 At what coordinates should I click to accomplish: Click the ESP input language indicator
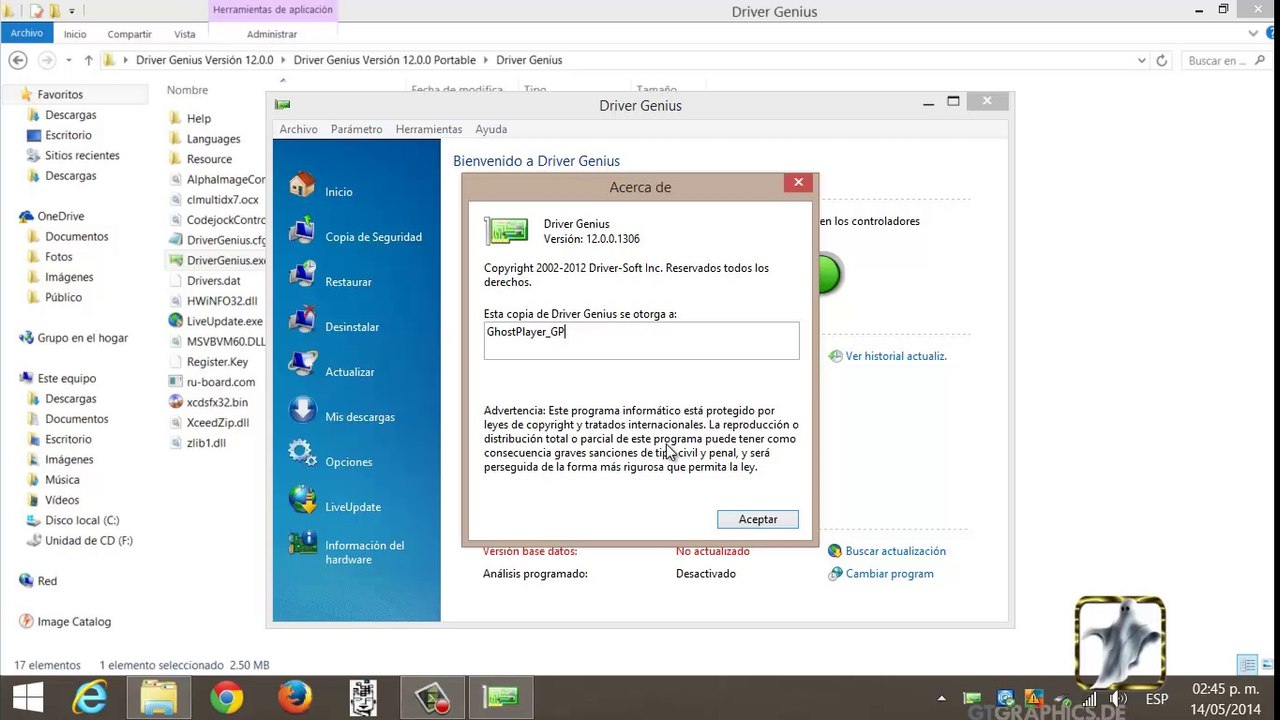(x=1157, y=699)
